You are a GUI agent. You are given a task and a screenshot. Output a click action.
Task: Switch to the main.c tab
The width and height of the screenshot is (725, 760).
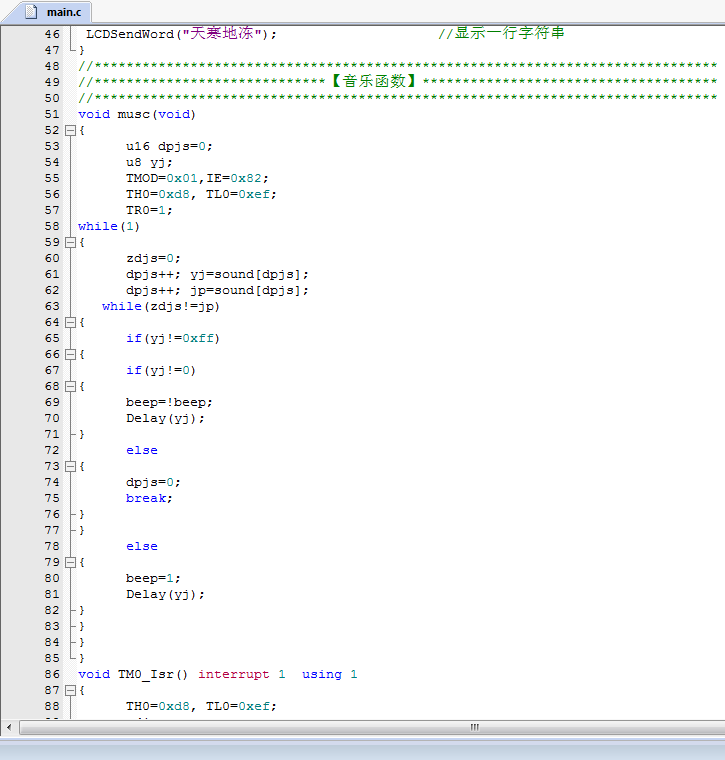pos(64,13)
